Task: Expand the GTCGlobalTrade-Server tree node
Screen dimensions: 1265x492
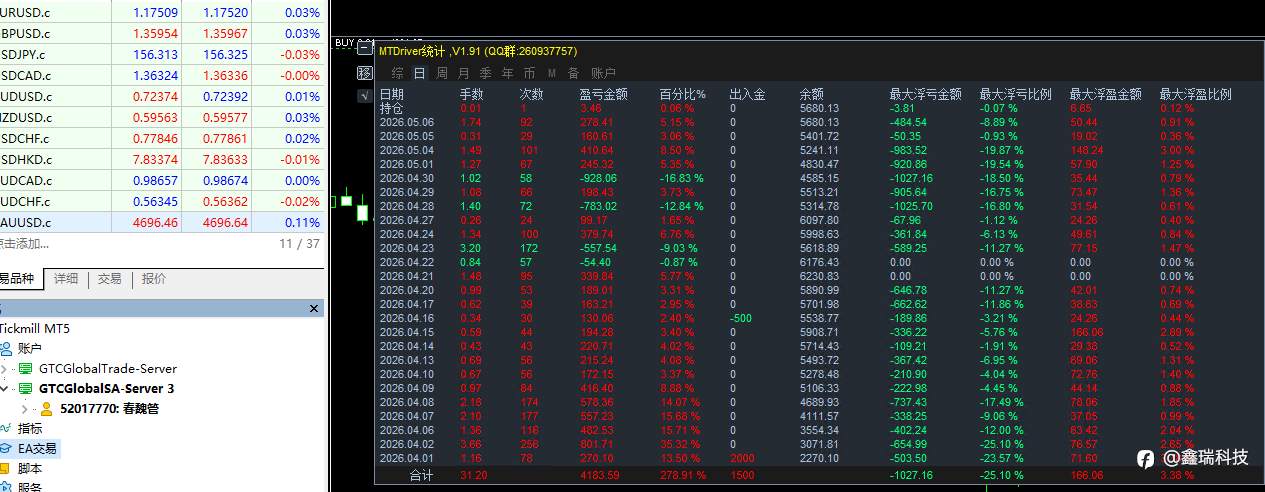Action: tap(4, 369)
